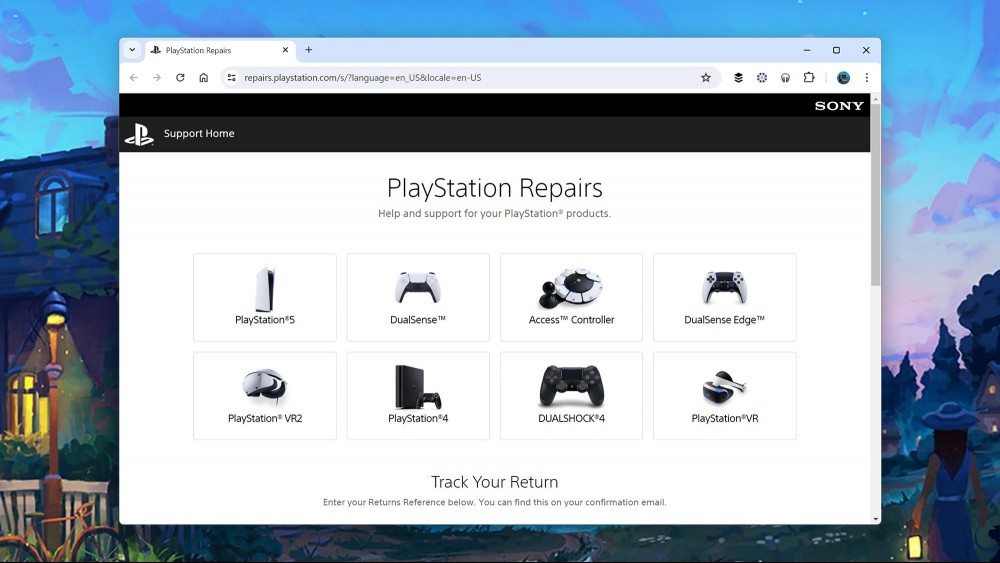Select the PlayStation®4 console card
The image size is (1000, 563).
click(418, 396)
